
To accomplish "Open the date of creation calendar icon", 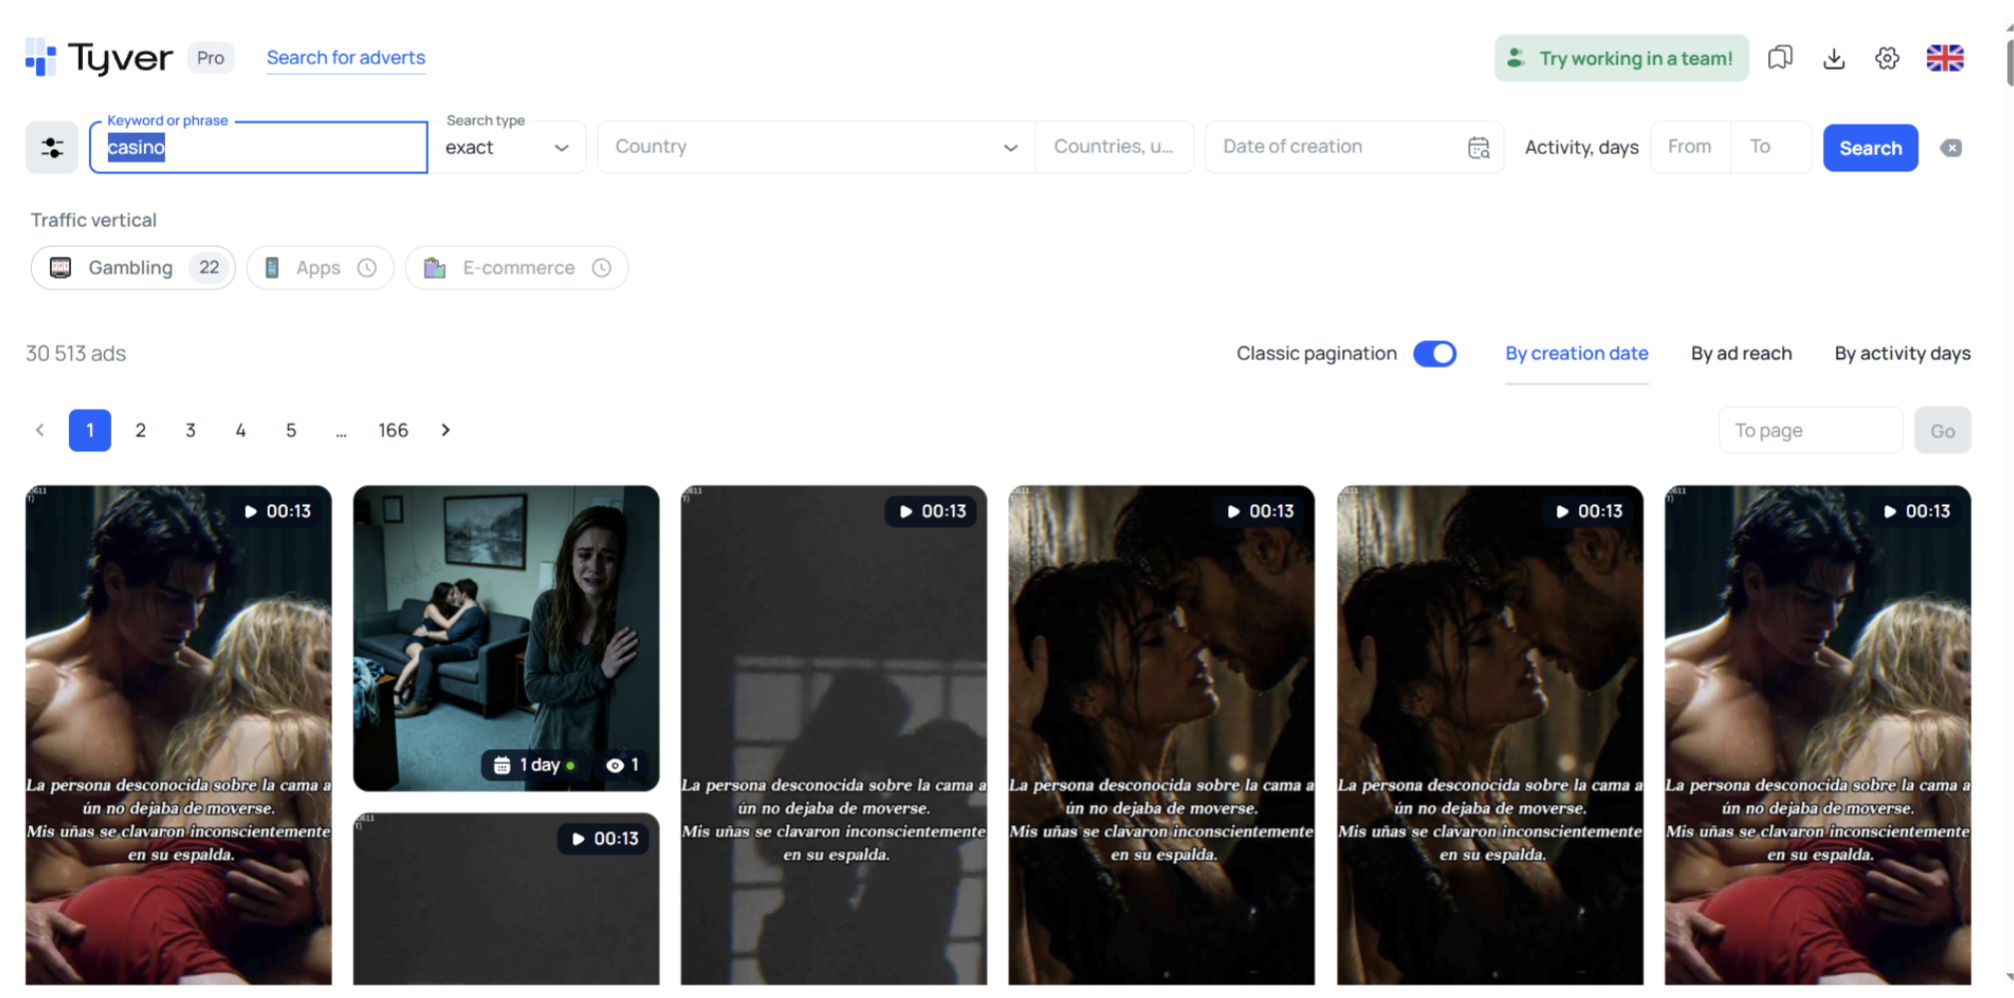I will click(1478, 148).
